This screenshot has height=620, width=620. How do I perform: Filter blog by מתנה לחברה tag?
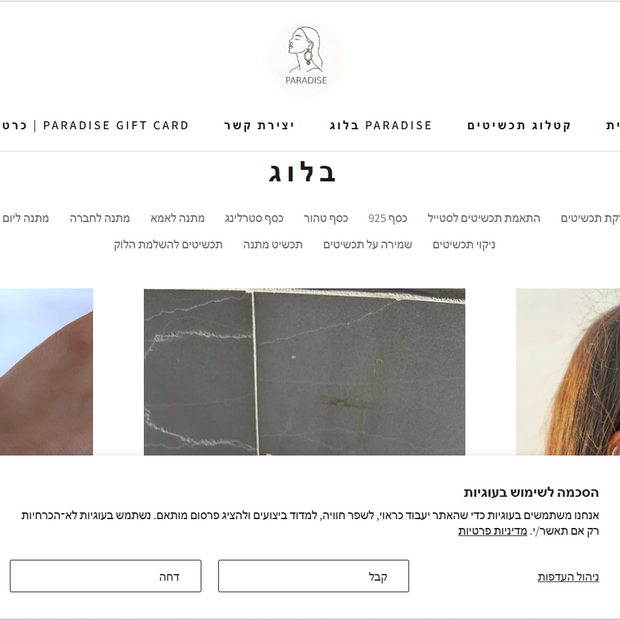100,218
